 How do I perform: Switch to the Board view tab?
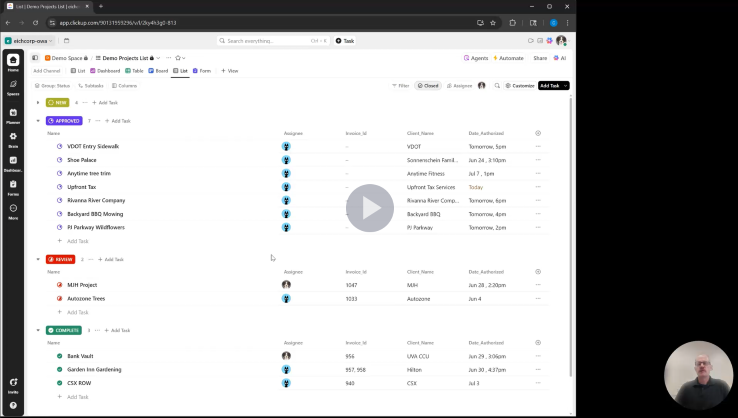[159, 71]
